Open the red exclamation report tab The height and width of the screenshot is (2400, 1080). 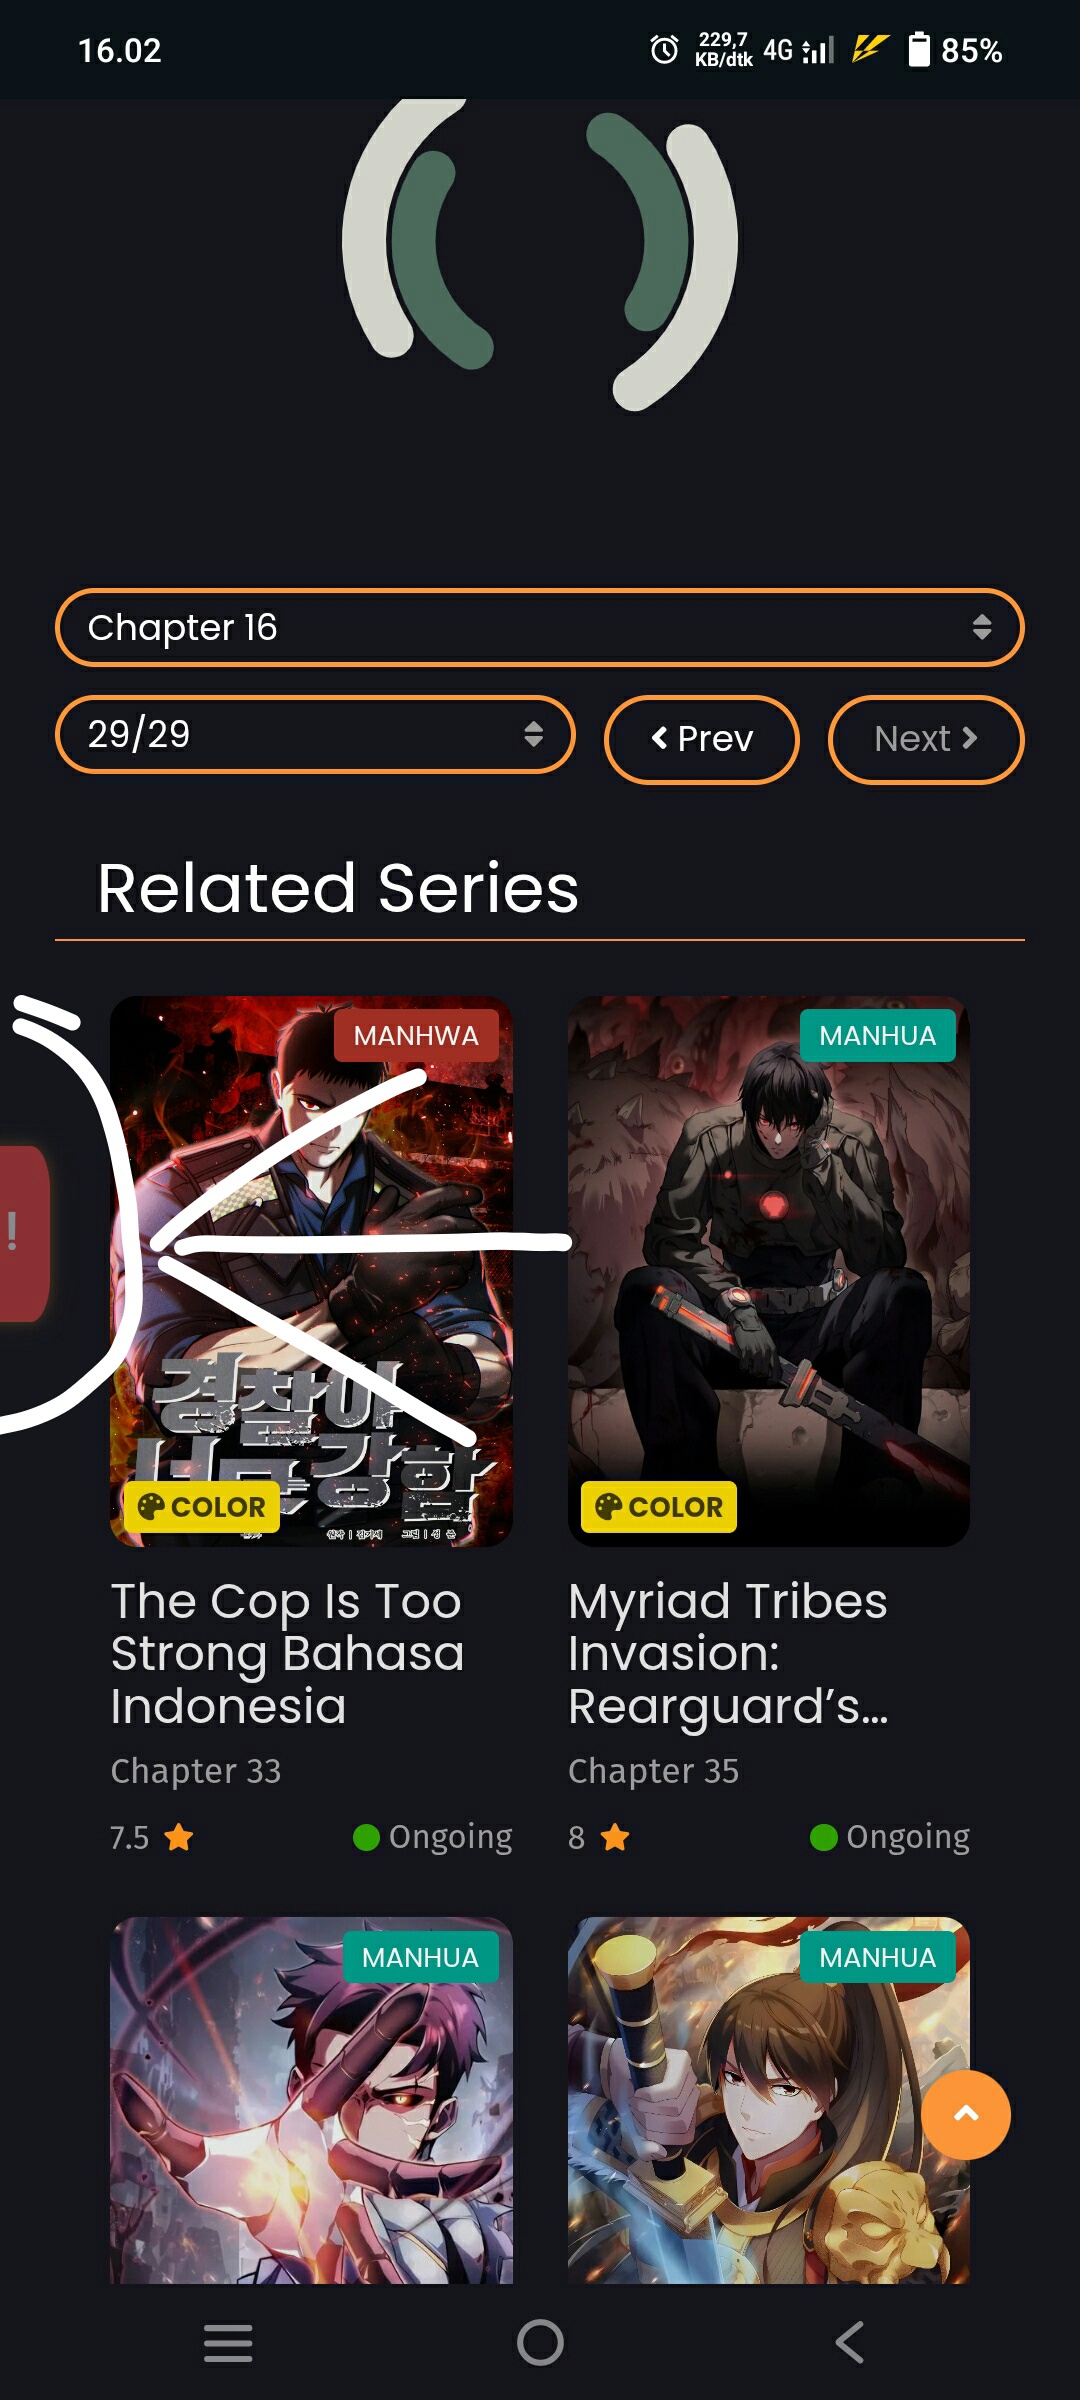click(x=22, y=1233)
